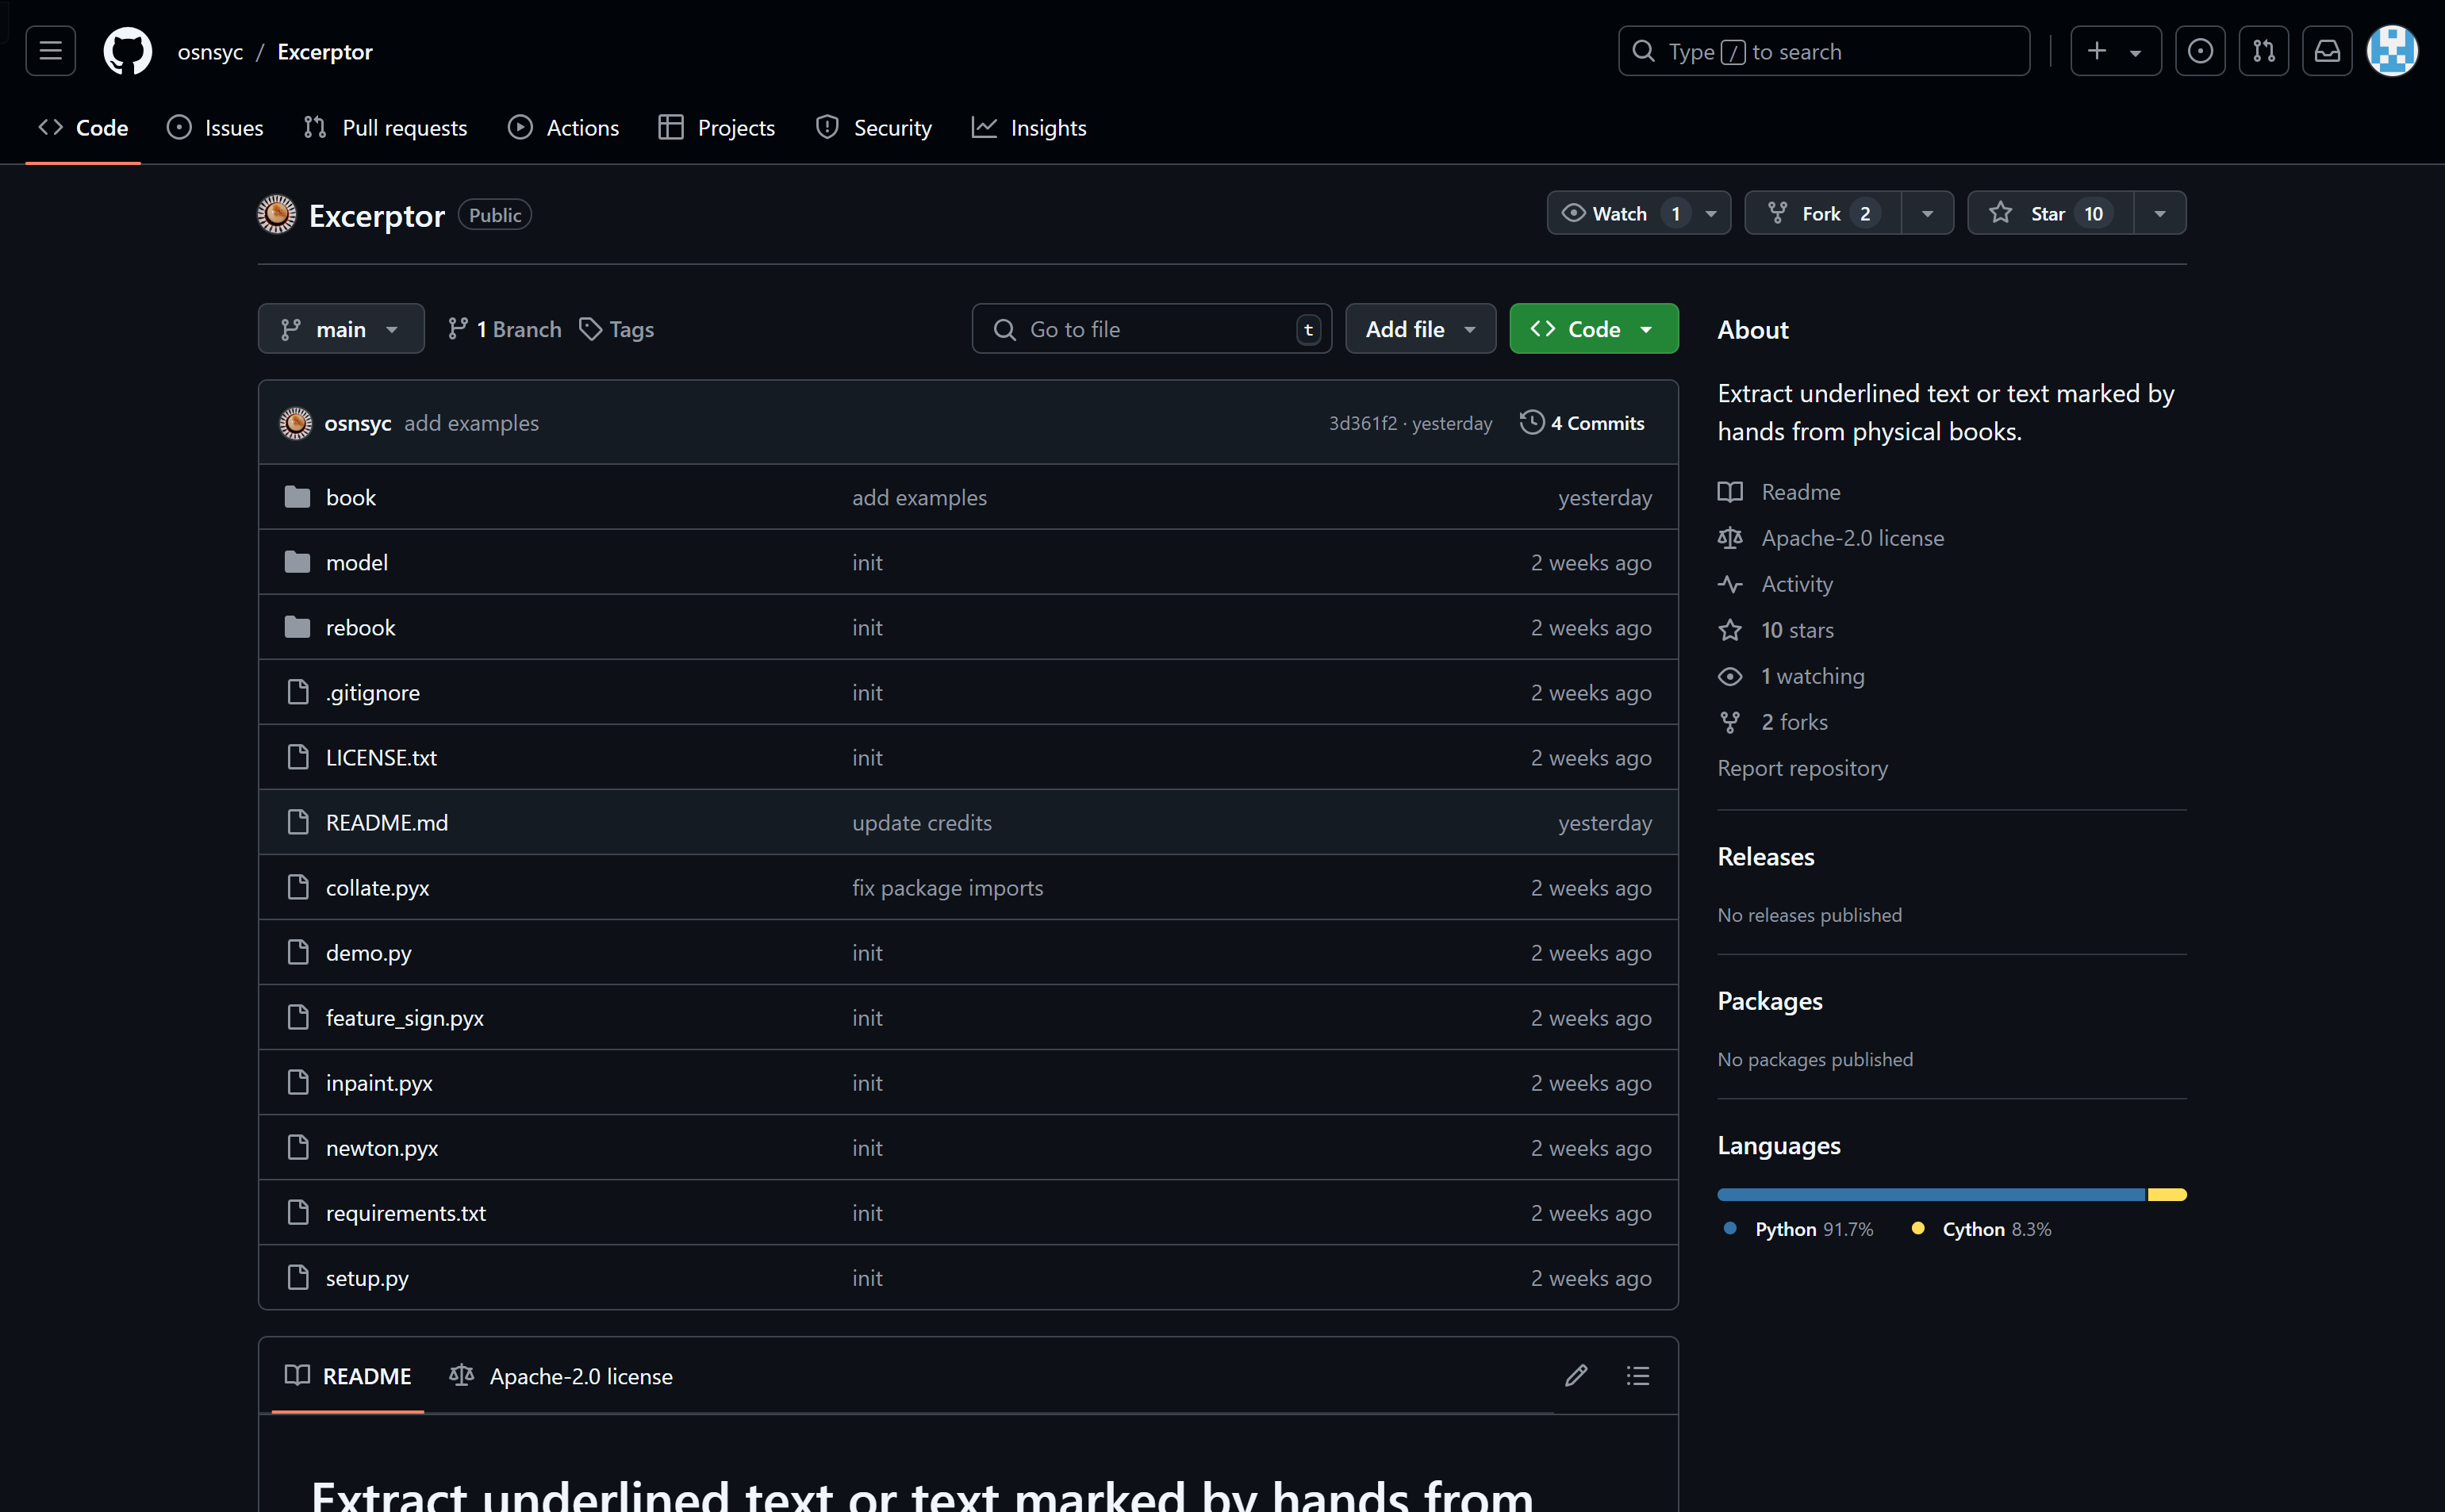Edit README with the pencil icon
Image resolution: width=2445 pixels, height=1512 pixels.
tap(1576, 1376)
